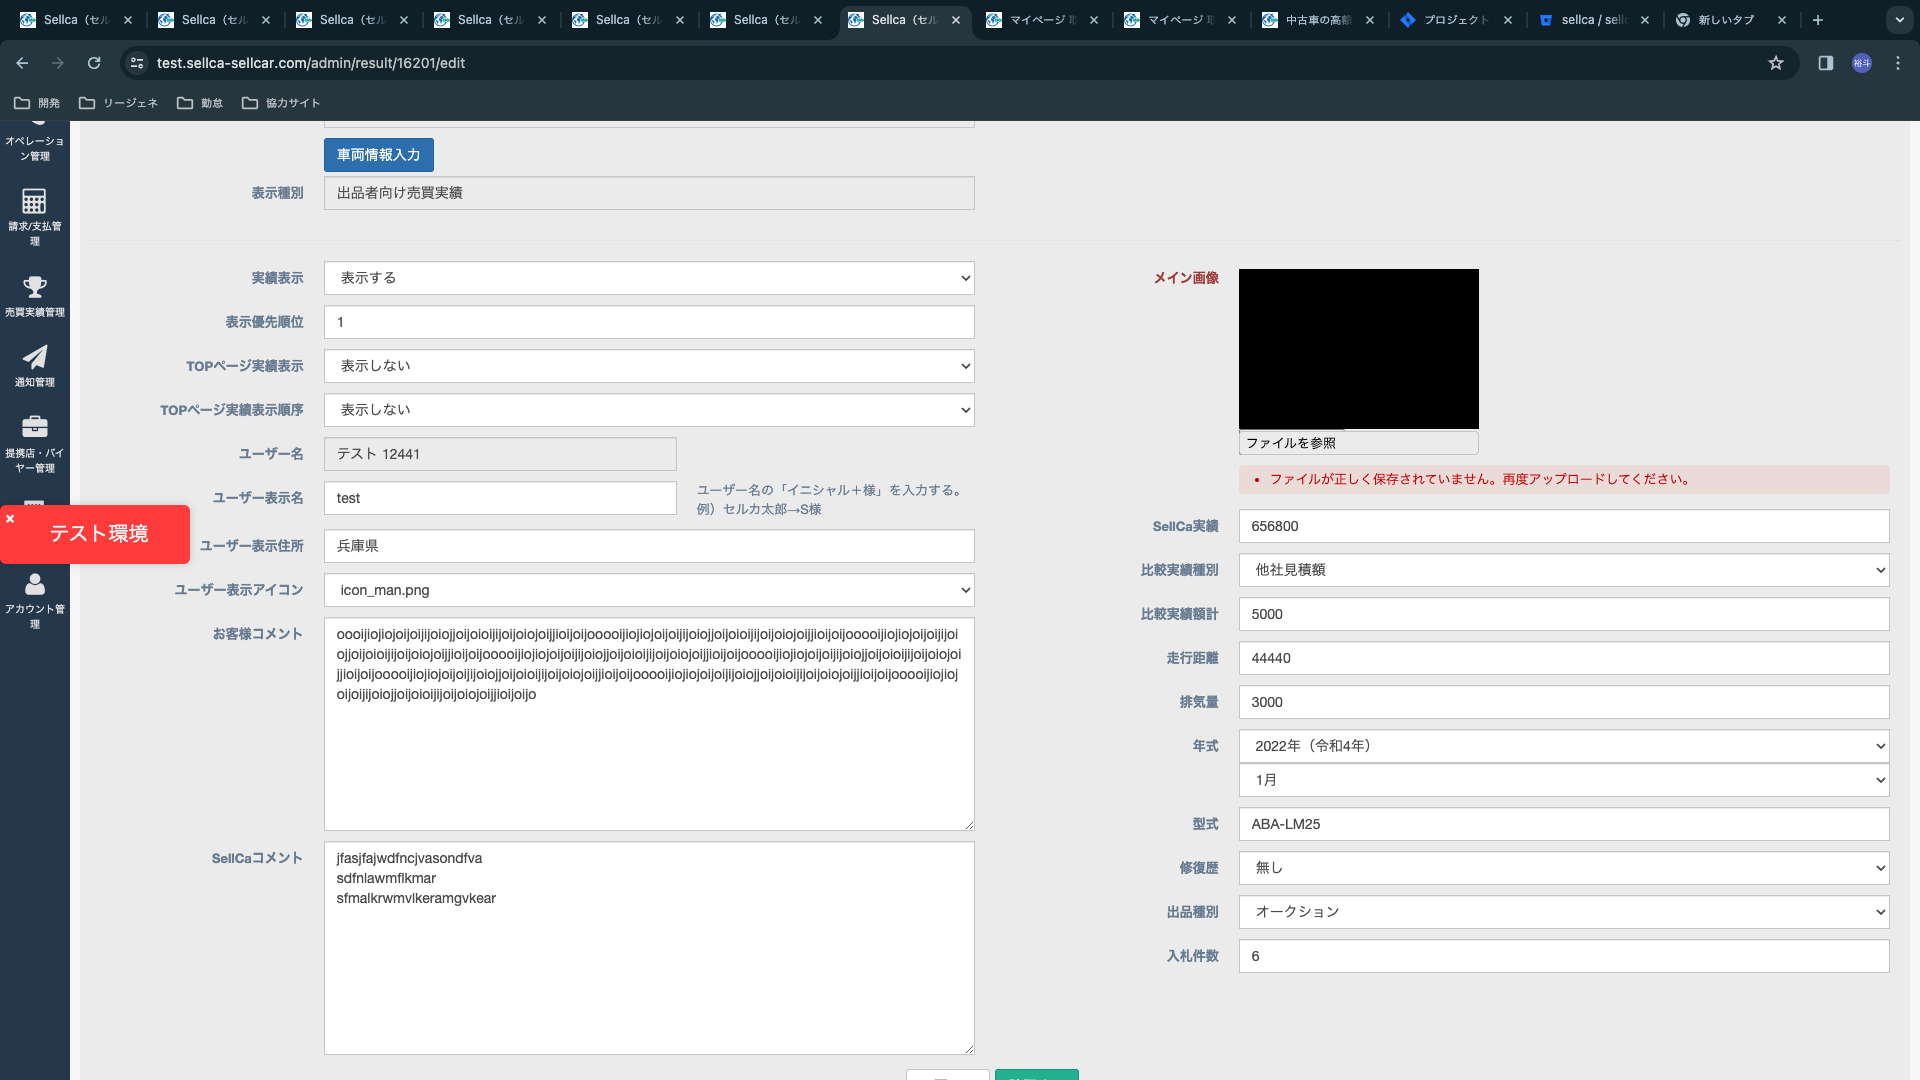Expand the TOPページ実績表示 dropdown
The image size is (1920, 1080).
(x=648, y=366)
